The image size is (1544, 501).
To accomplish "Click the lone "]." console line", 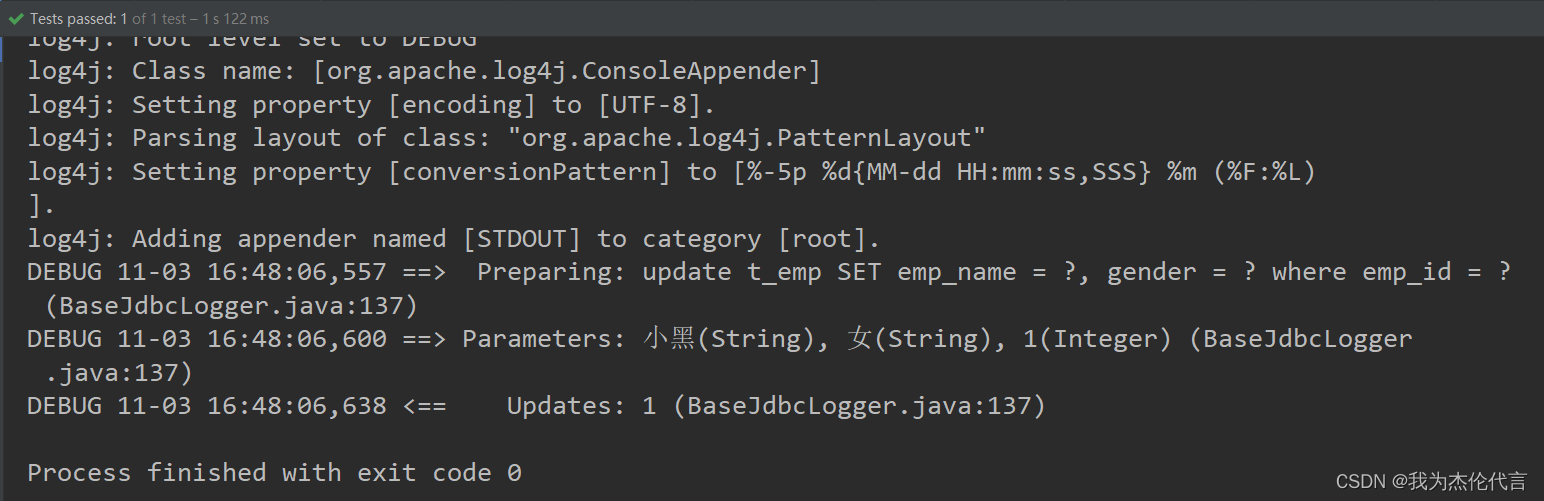I will point(41,206).
